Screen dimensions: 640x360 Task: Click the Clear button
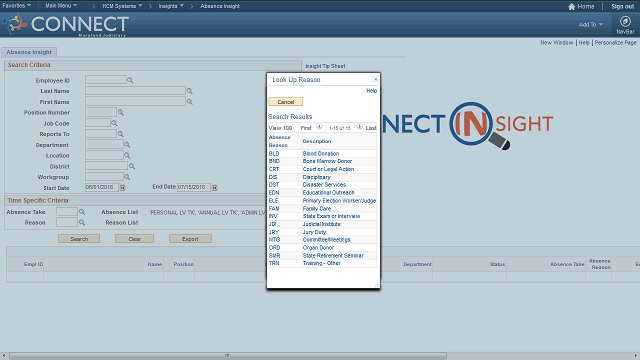134,239
